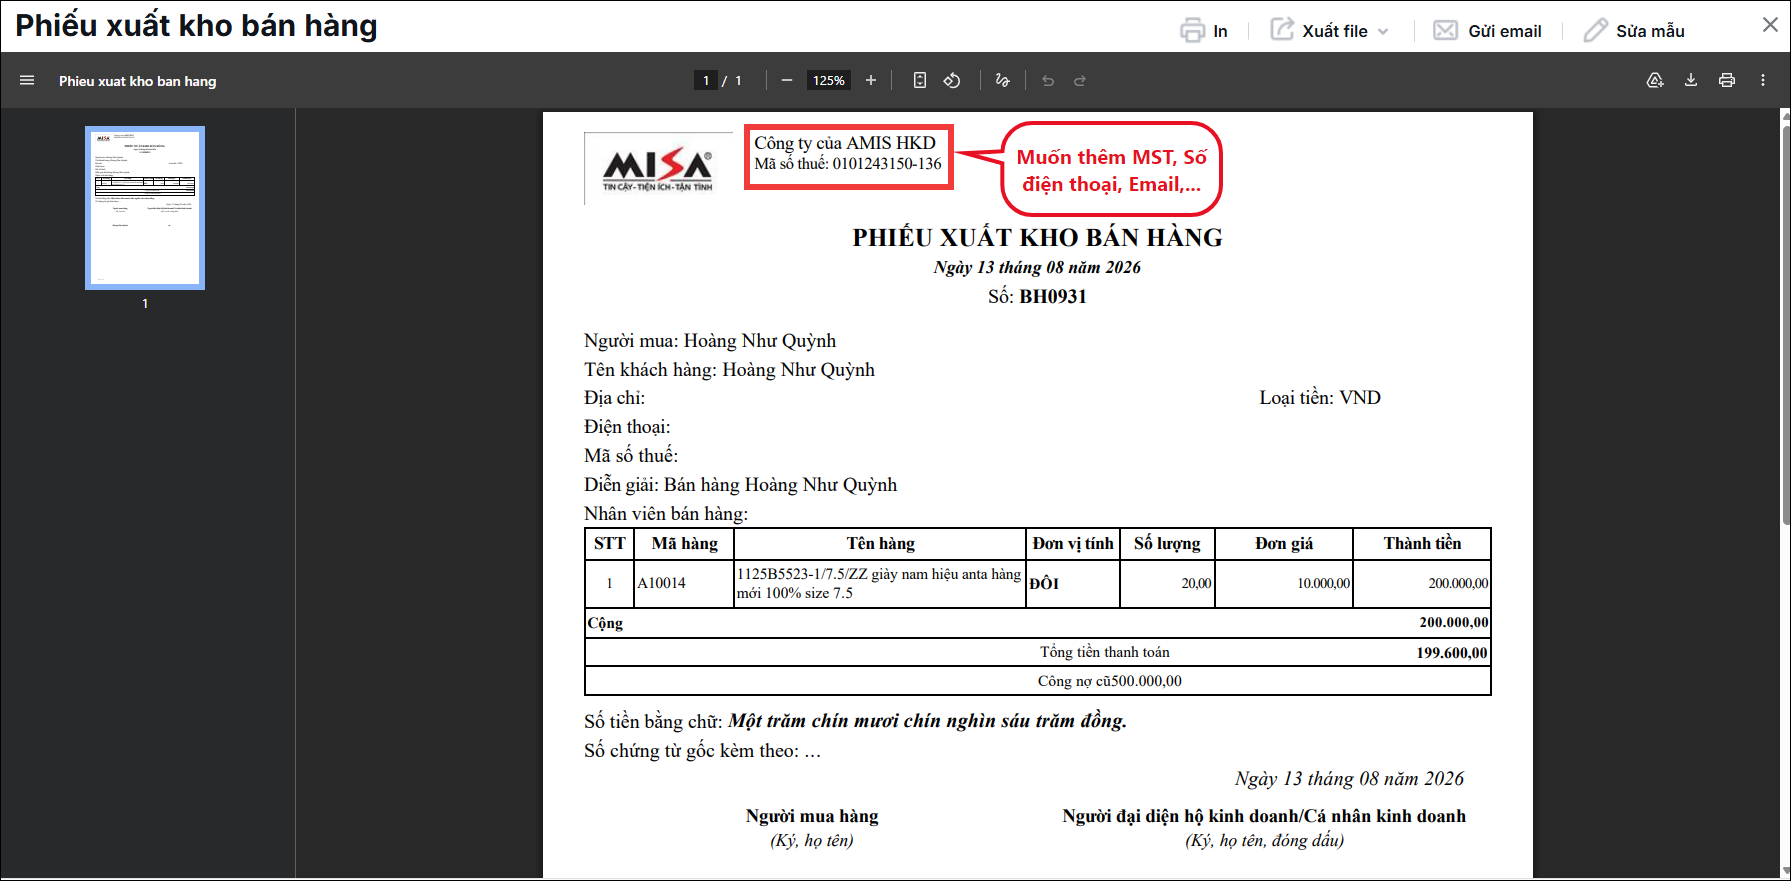The image size is (1791, 881).
Task: Click the redo arrow in PDF toolbar
Action: pyautogui.click(x=1080, y=81)
